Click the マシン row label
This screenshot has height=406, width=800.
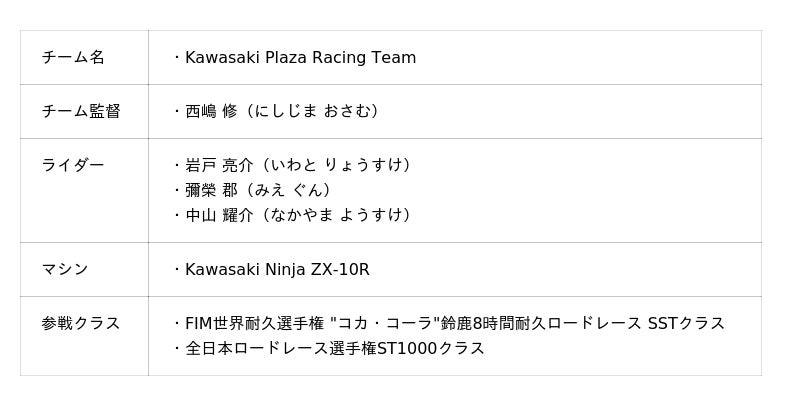click(x=65, y=269)
